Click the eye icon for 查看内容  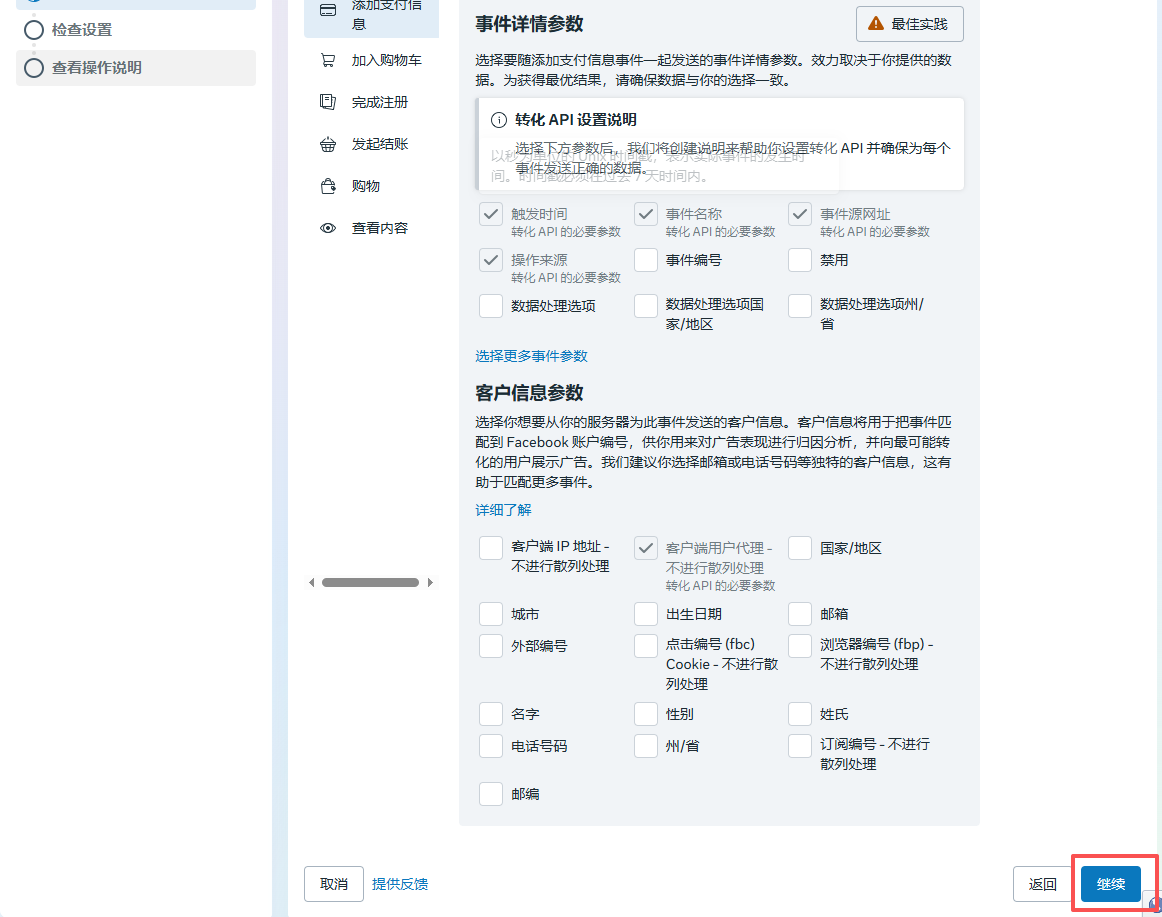[327, 228]
